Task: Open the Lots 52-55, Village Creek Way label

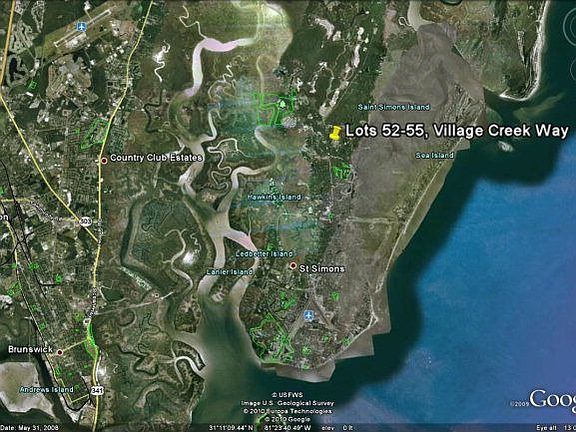Action: pyautogui.click(x=457, y=131)
